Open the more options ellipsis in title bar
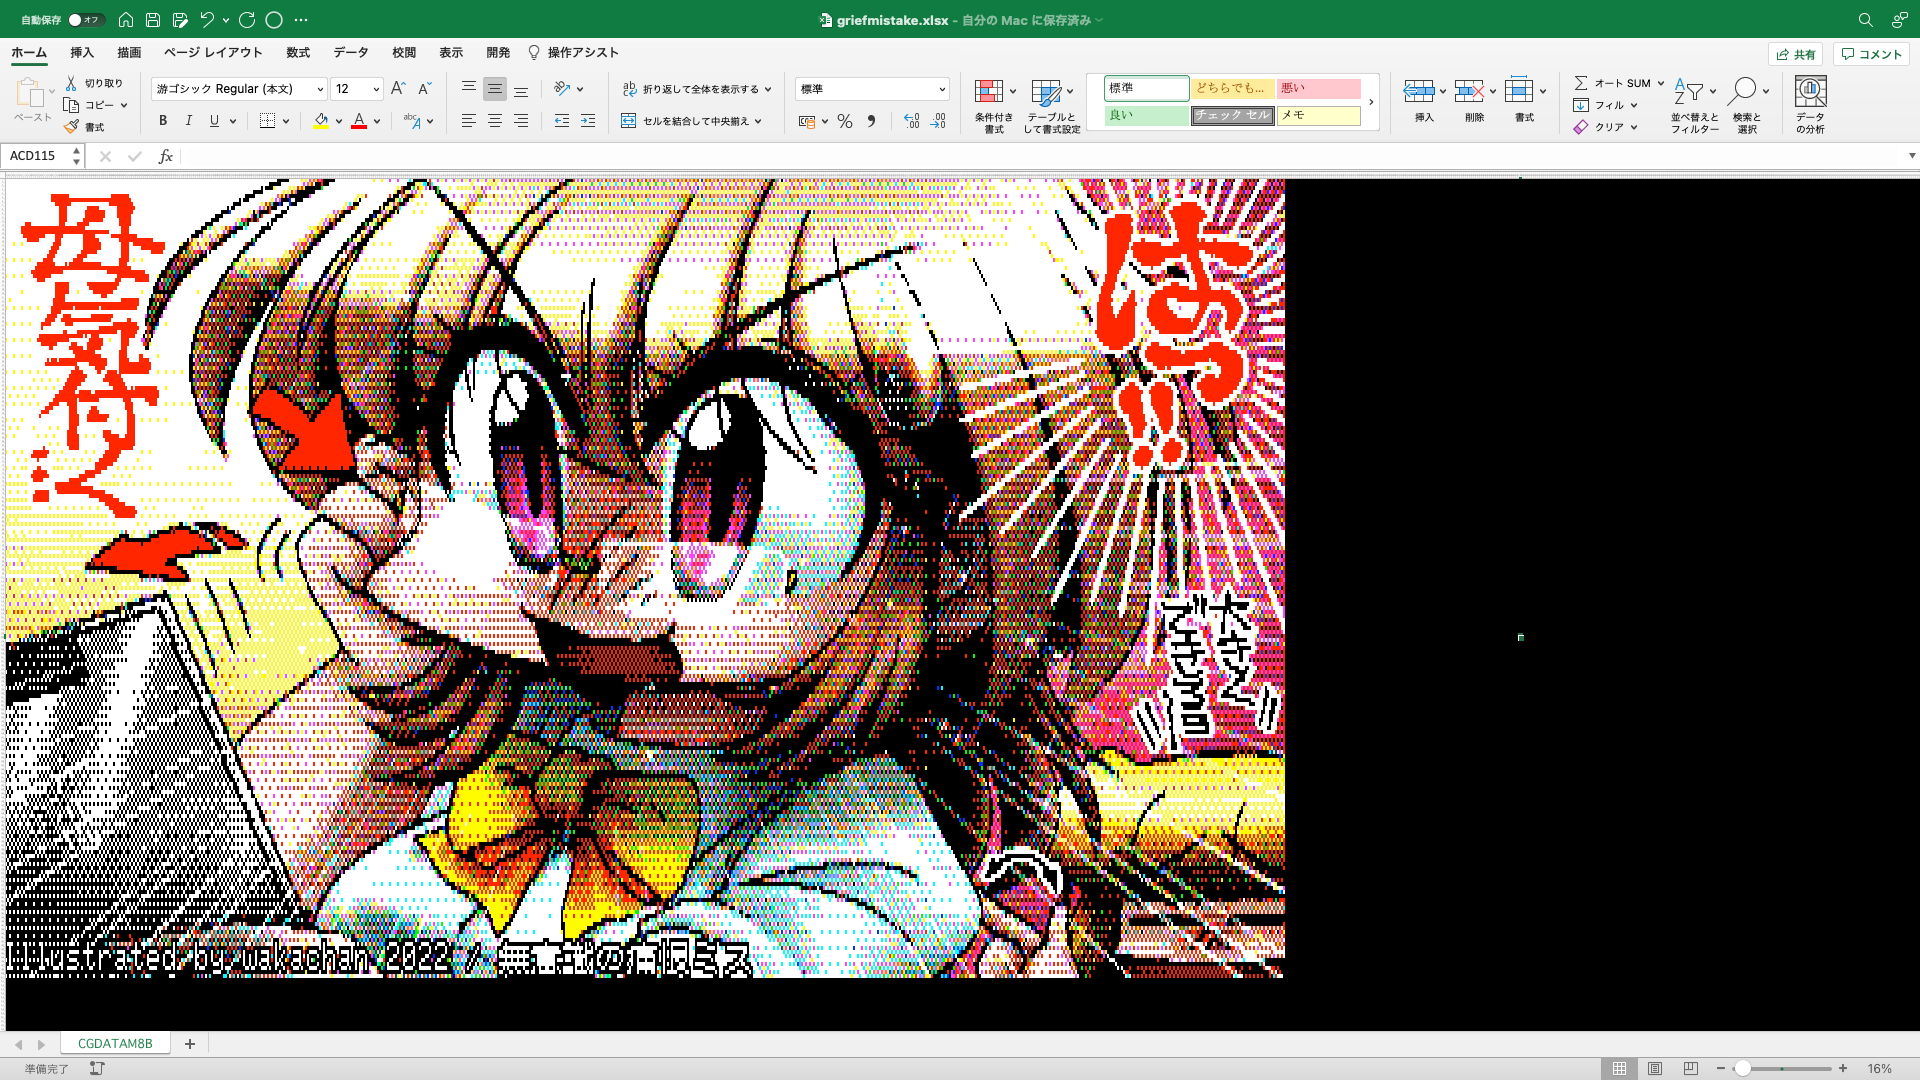This screenshot has height=1080, width=1920. coord(301,20)
